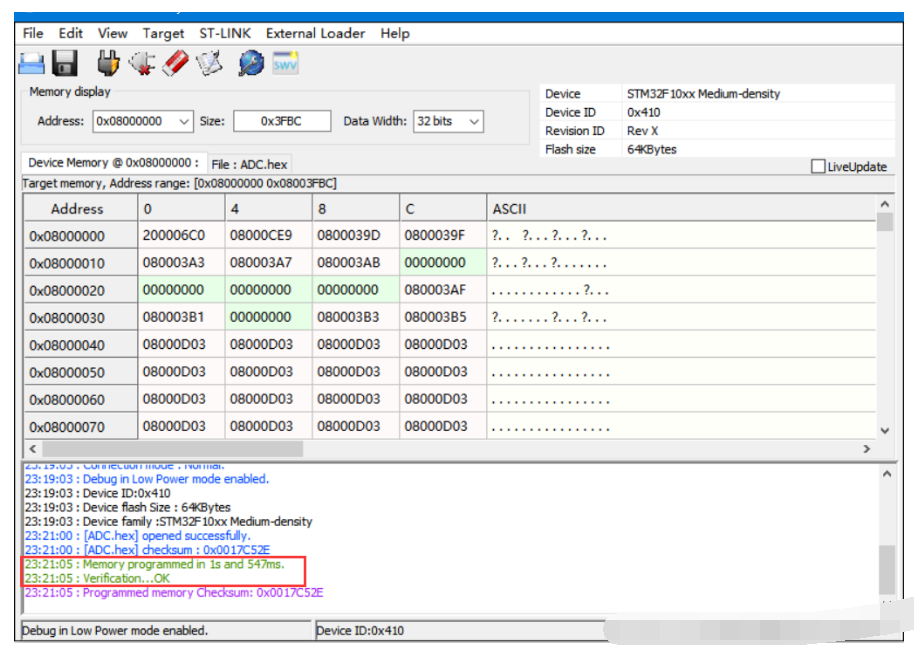Image resolution: width=914 pixels, height=650 pixels.
Task: Click the log panel vertical scrollbar thumb
Action: tap(887, 570)
